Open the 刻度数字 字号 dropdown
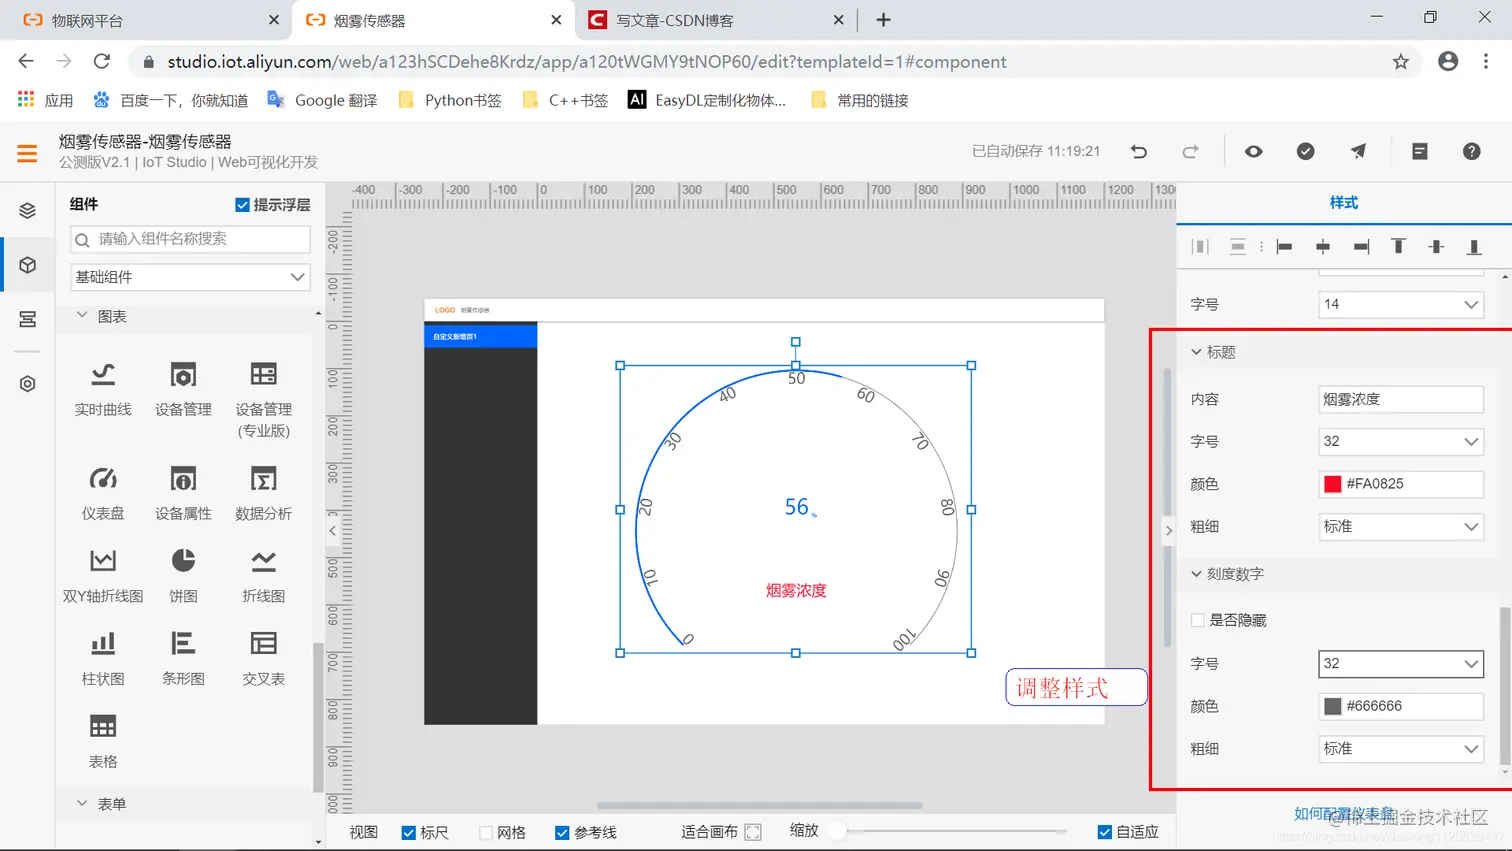Image resolution: width=1512 pixels, height=851 pixels. pos(1400,663)
